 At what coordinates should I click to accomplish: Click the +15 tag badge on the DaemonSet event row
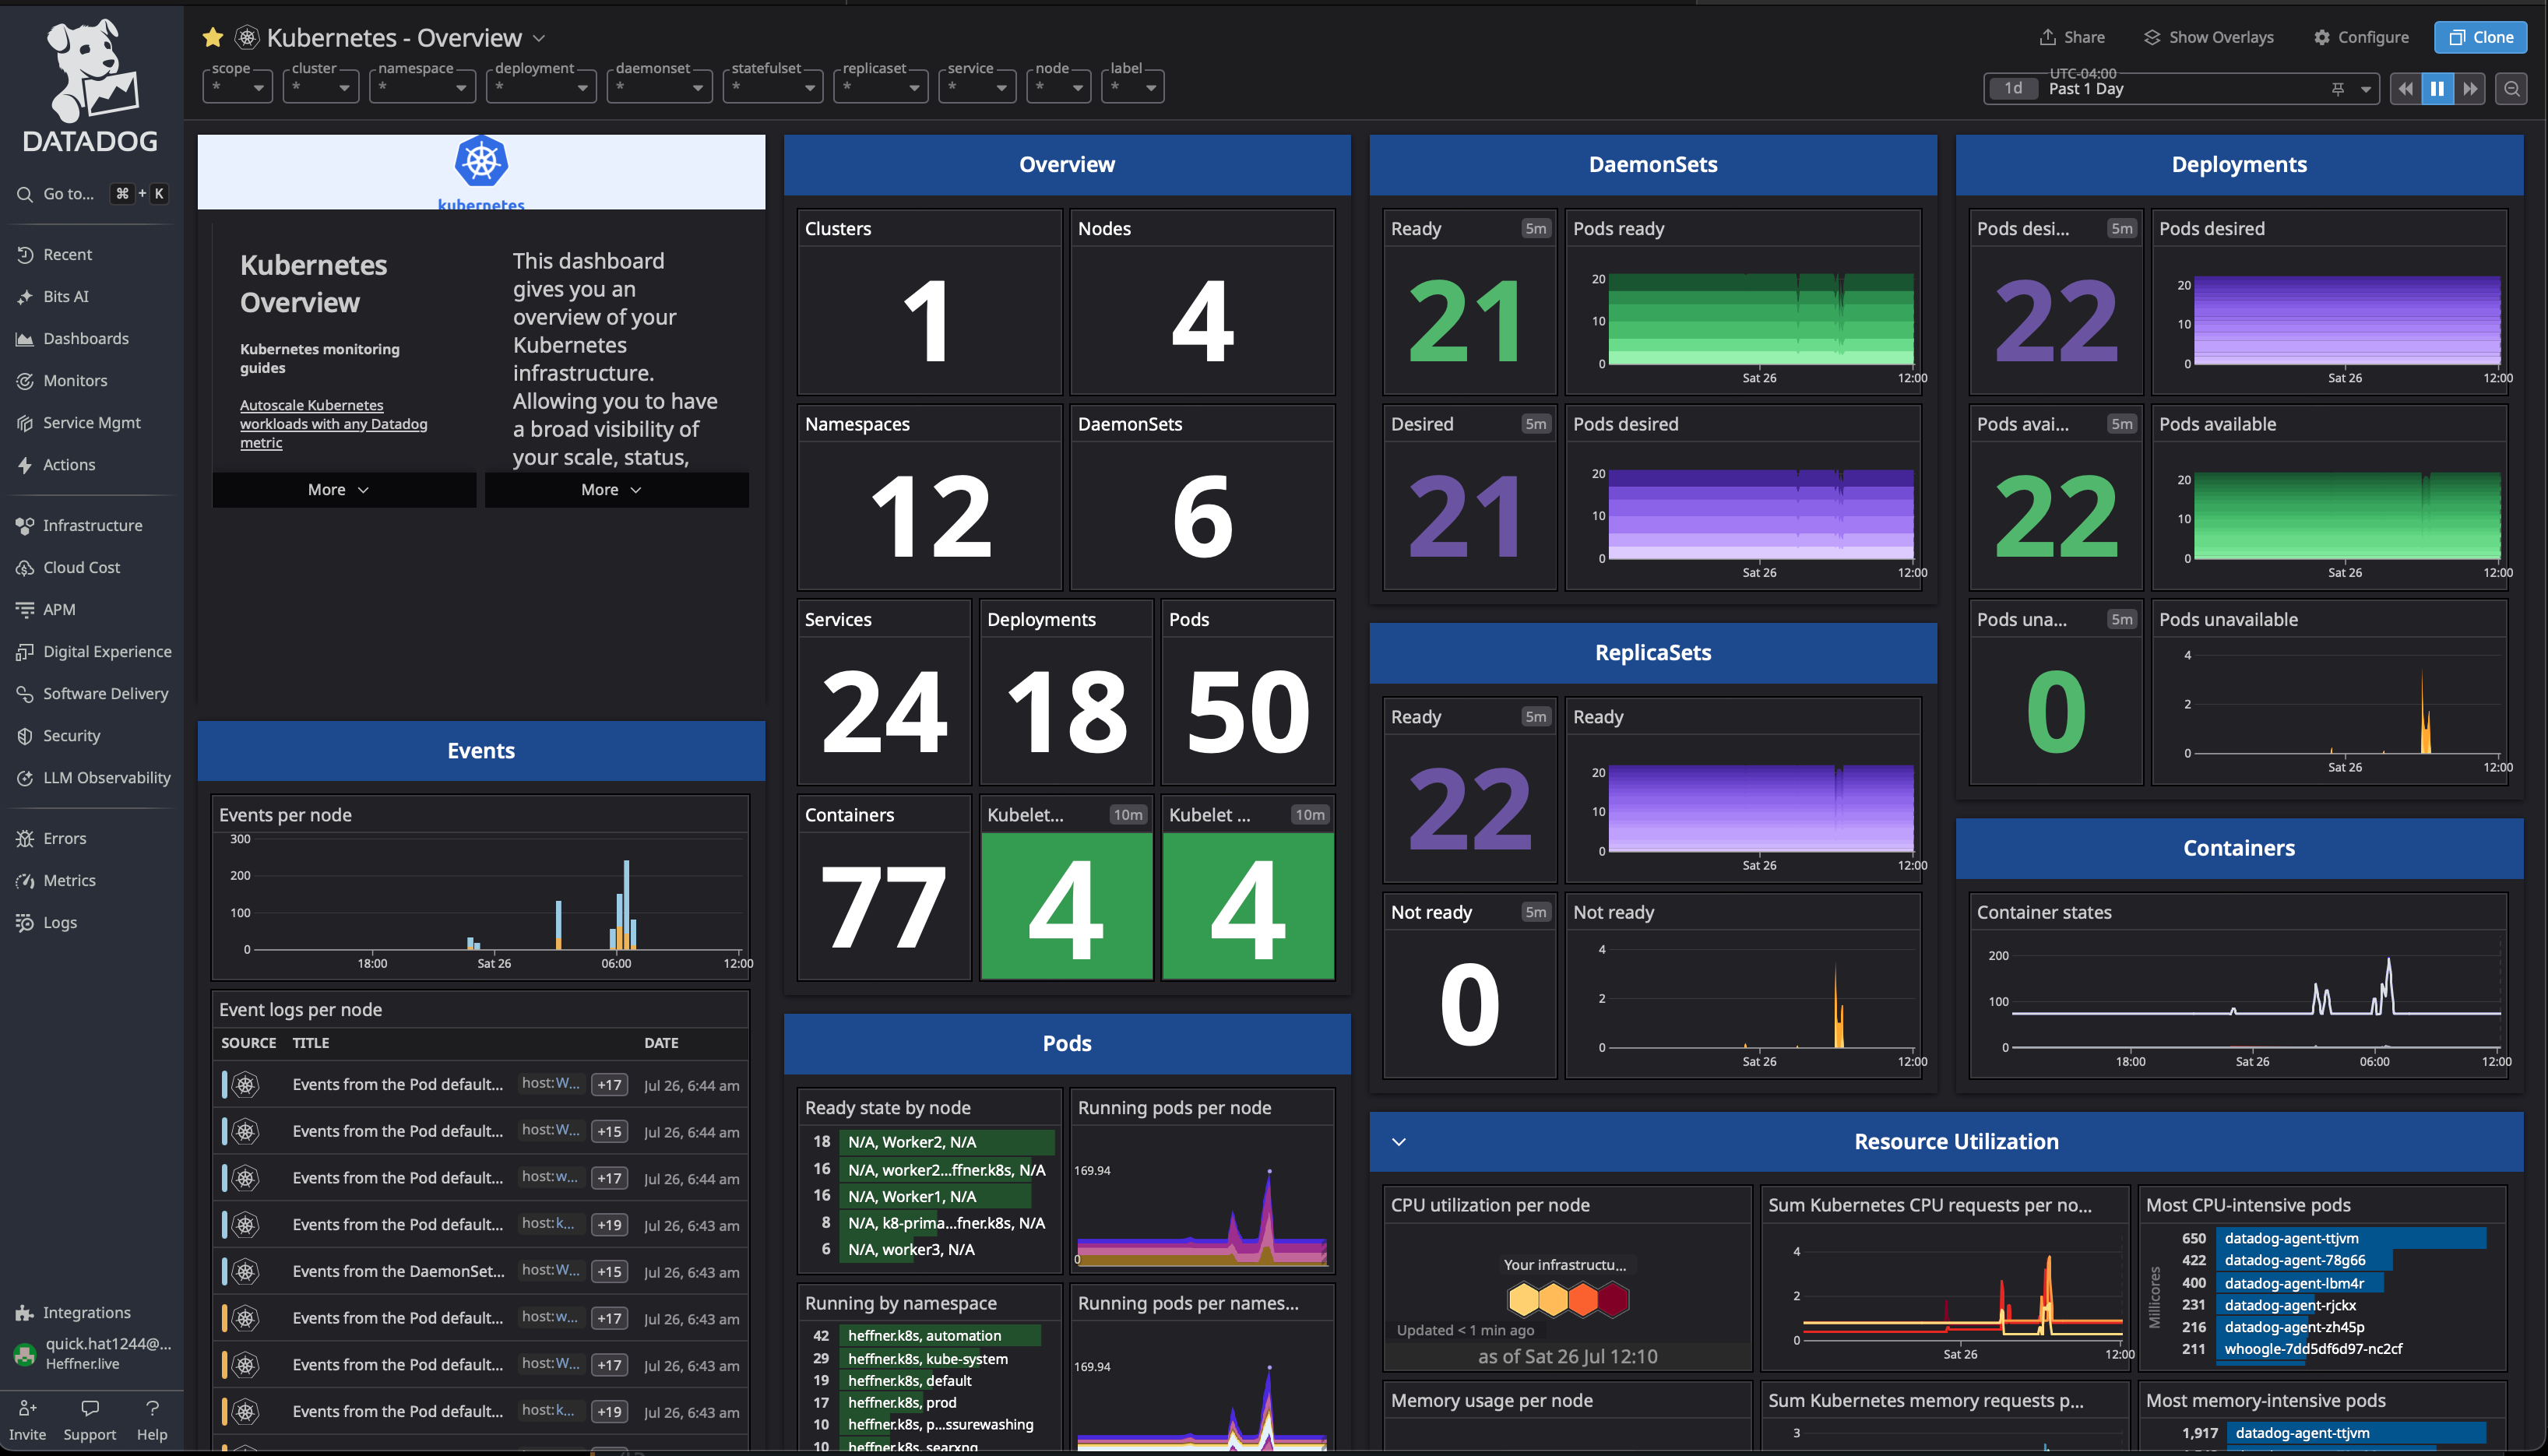tap(609, 1272)
